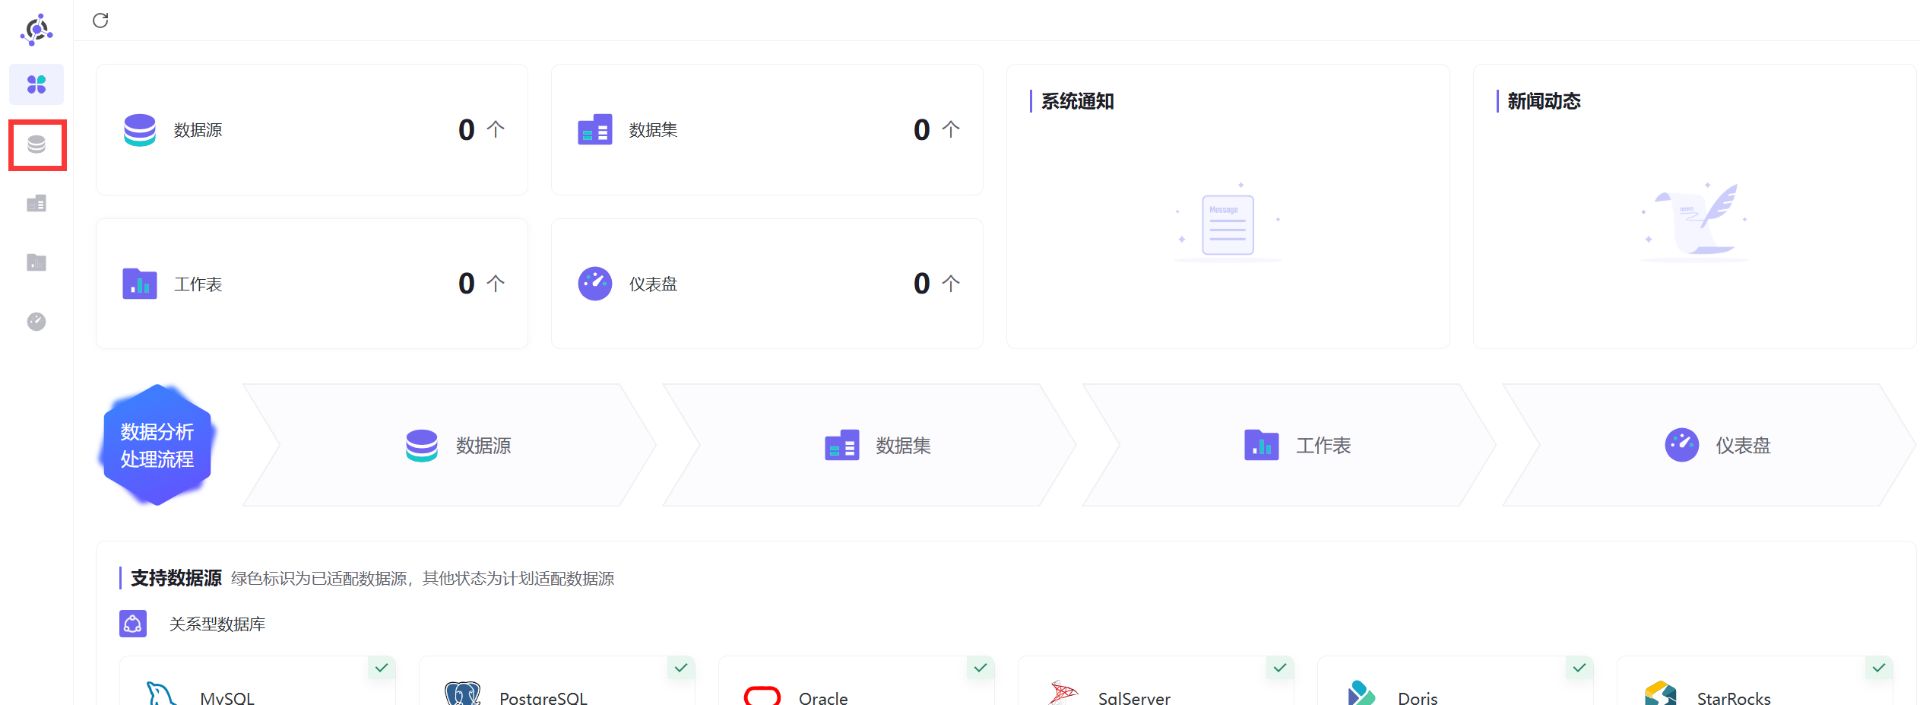Open the worksheet sidebar icon

[37, 262]
